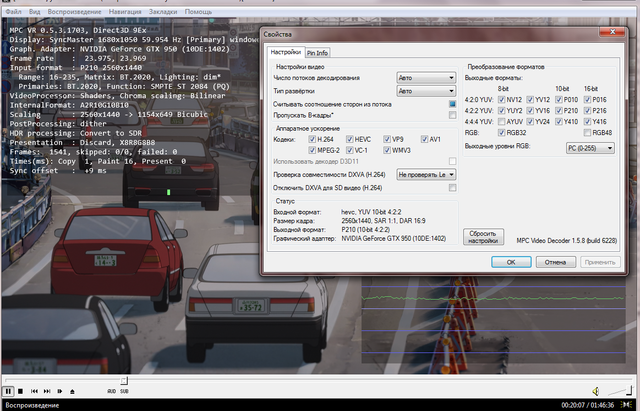This screenshot has width=640, height=411.
Task: Expand the Число потоков декодирования dropdown
Action: coord(426,78)
